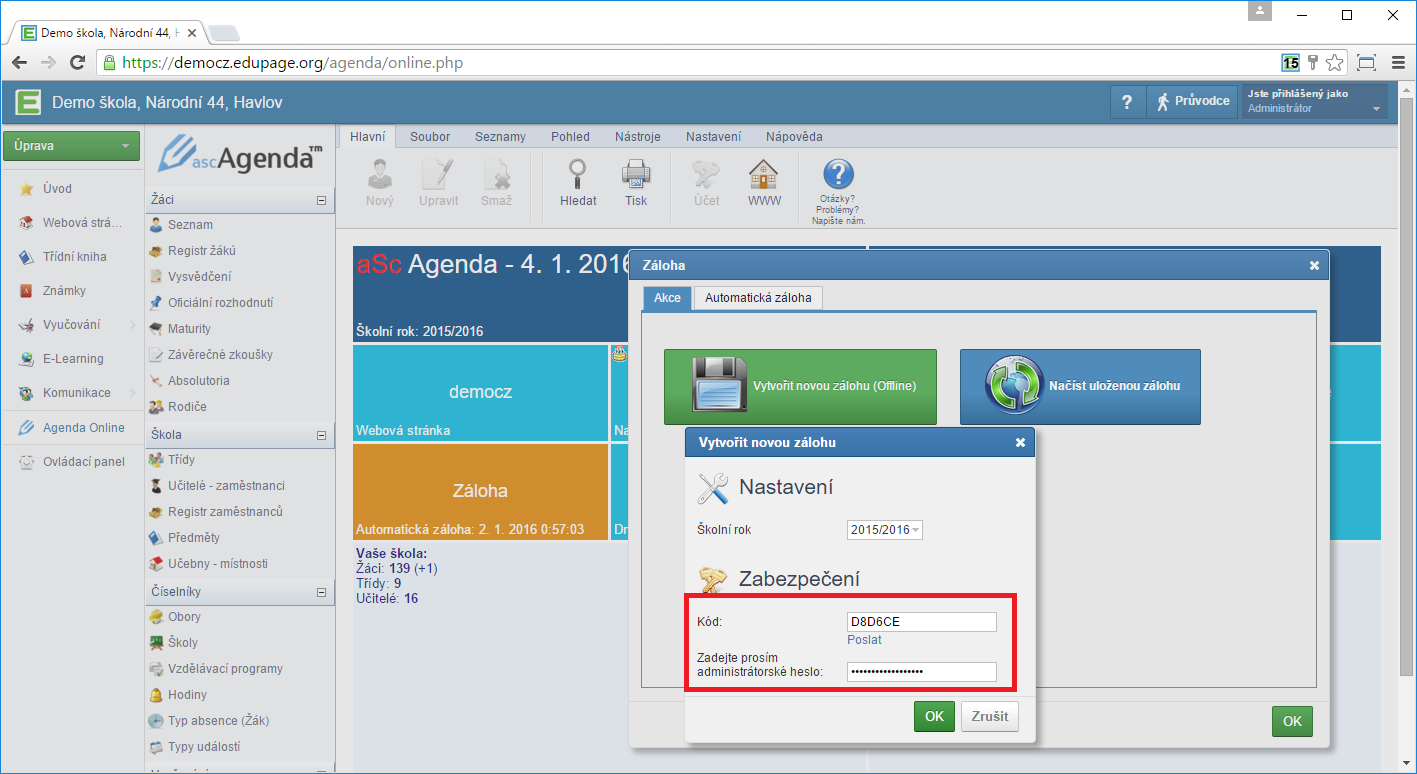The image size is (1417, 774).
Task: Switch to Nastavení ribbon tab
Action: pos(713,137)
